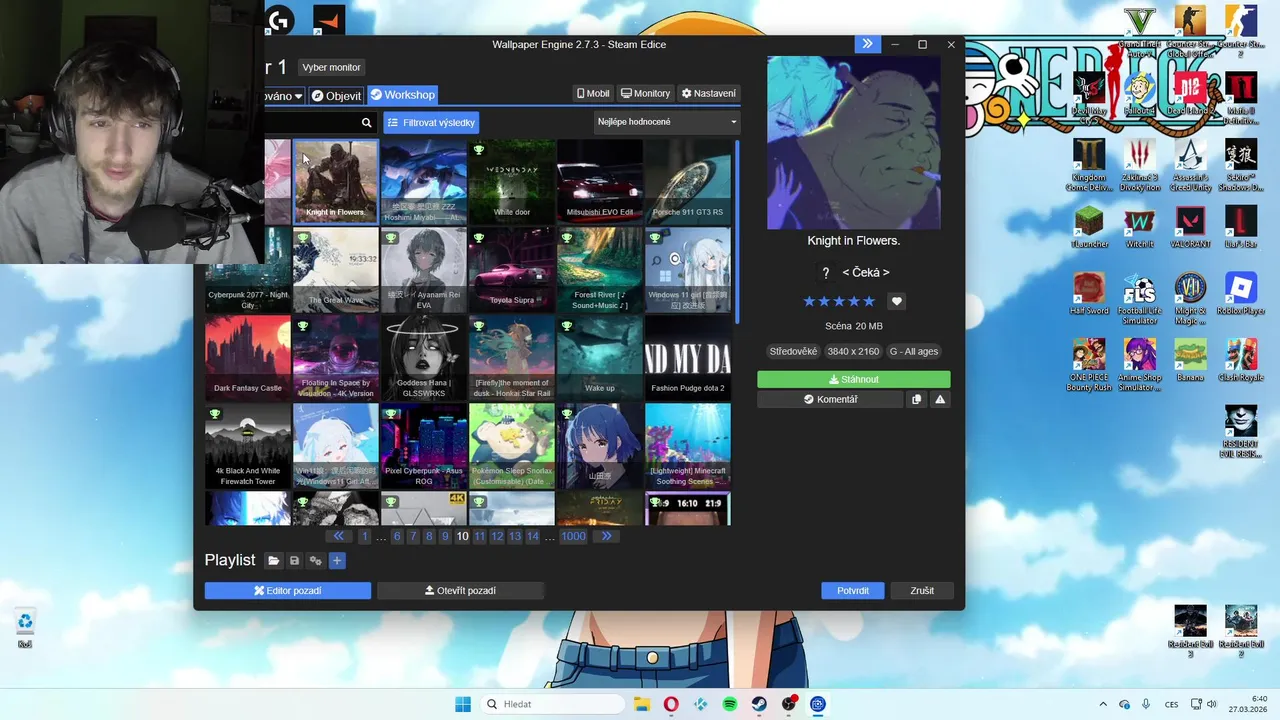This screenshot has width=1280, height=720.
Task: Open the Clash Royale desktop shortcut
Action: click(x=1240, y=361)
